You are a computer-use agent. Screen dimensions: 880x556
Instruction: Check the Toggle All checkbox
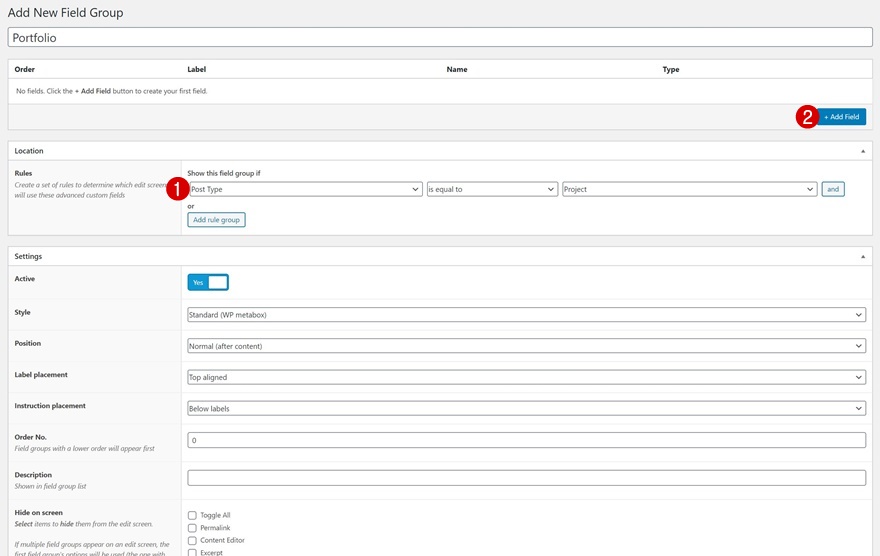(x=192, y=516)
